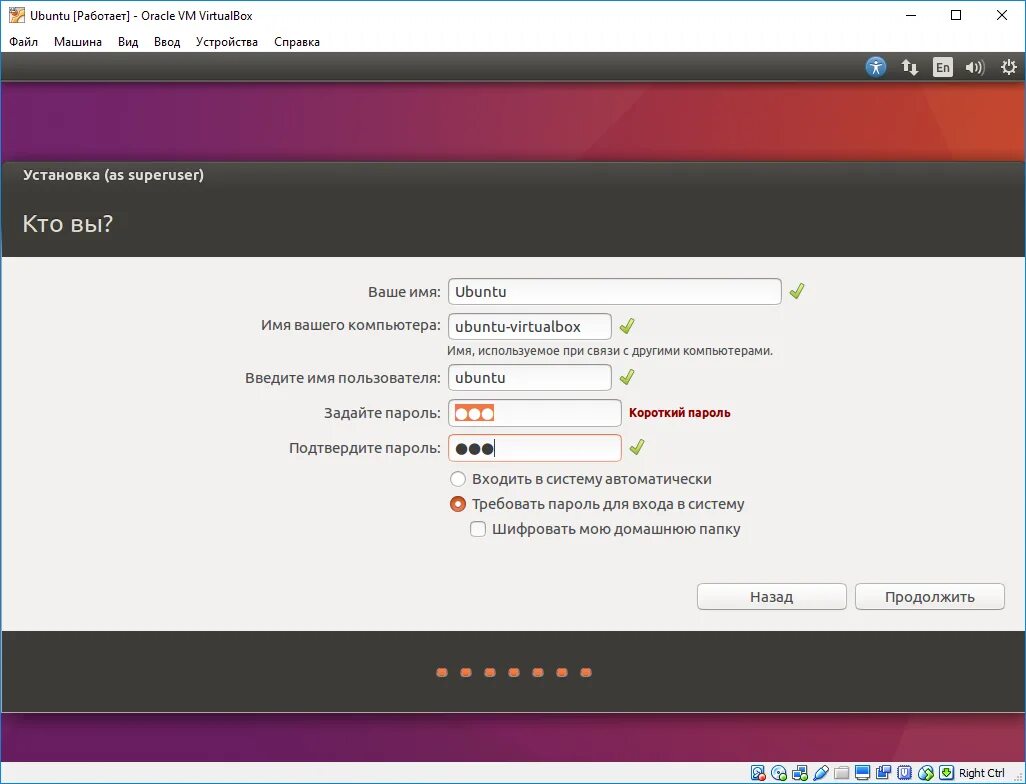Click the mouse integration status icon
The height and width of the screenshot is (784, 1026).
(926, 773)
